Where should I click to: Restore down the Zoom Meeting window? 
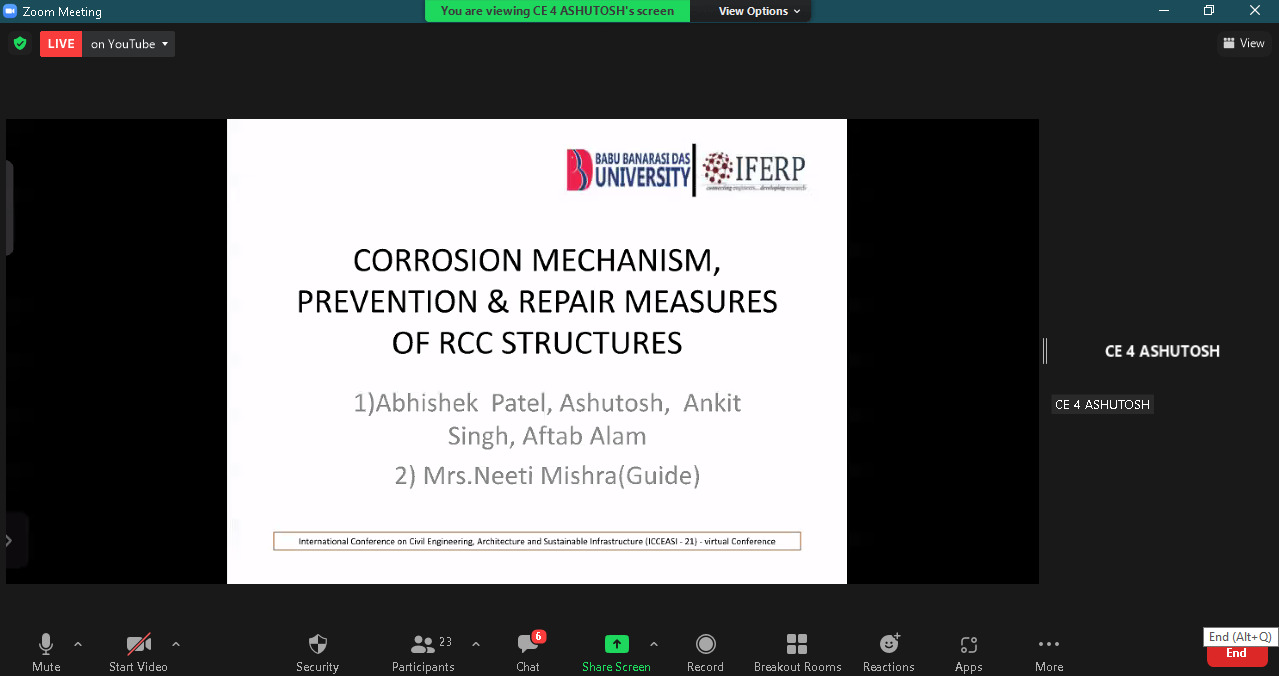coord(1208,11)
